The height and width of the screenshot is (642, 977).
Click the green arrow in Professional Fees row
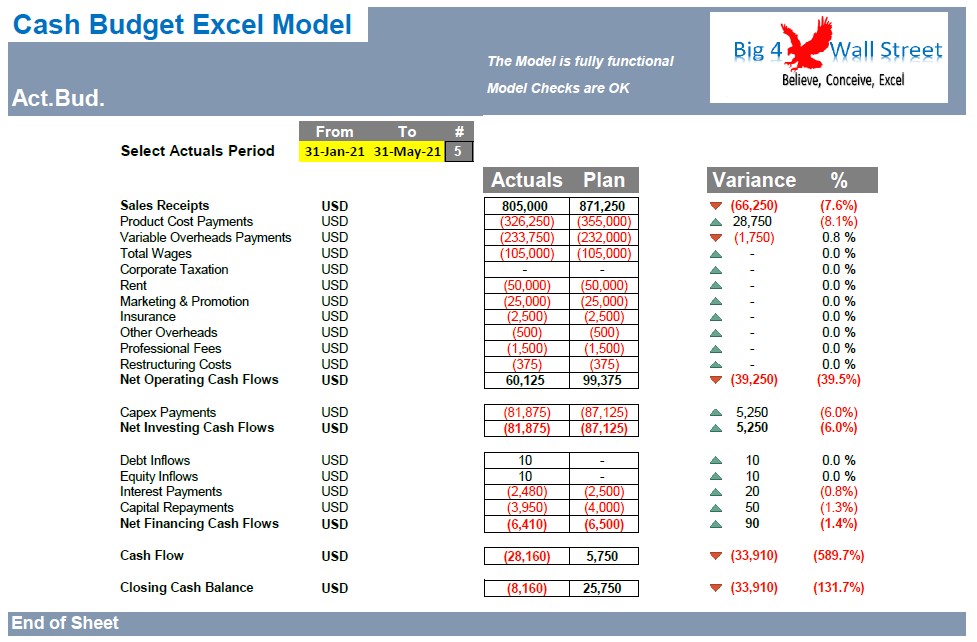(716, 349)
